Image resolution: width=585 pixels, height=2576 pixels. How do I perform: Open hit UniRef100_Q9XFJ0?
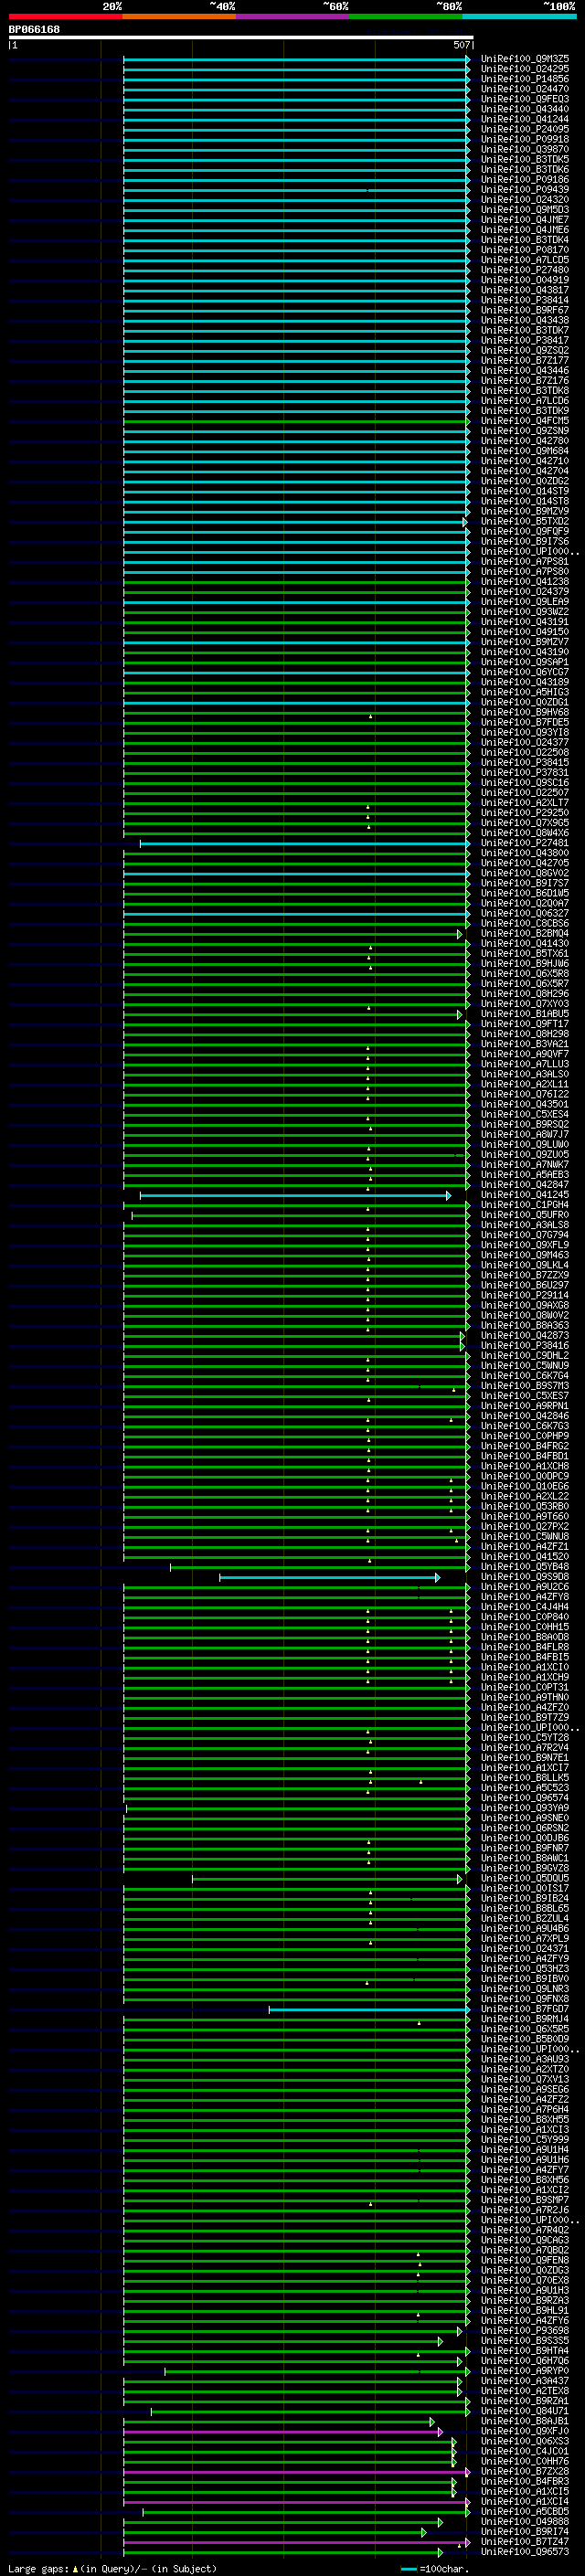point(525,2431)
